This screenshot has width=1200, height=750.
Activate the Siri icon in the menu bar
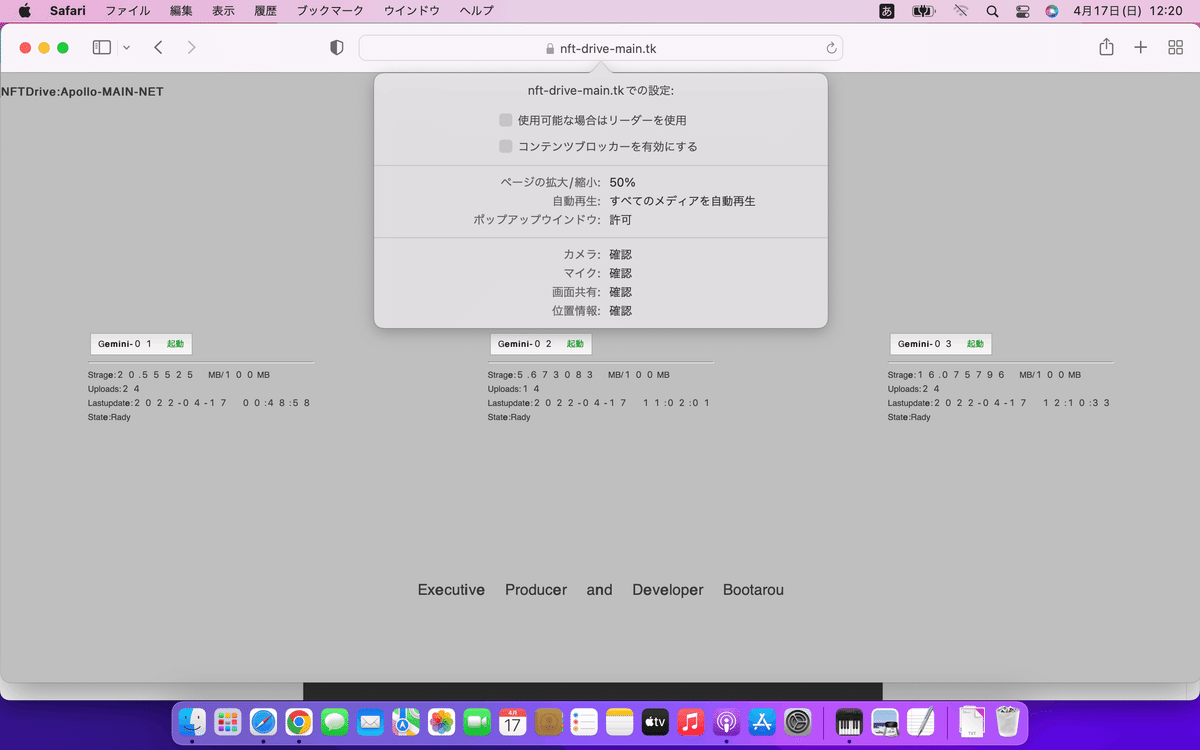(1051, 11)
